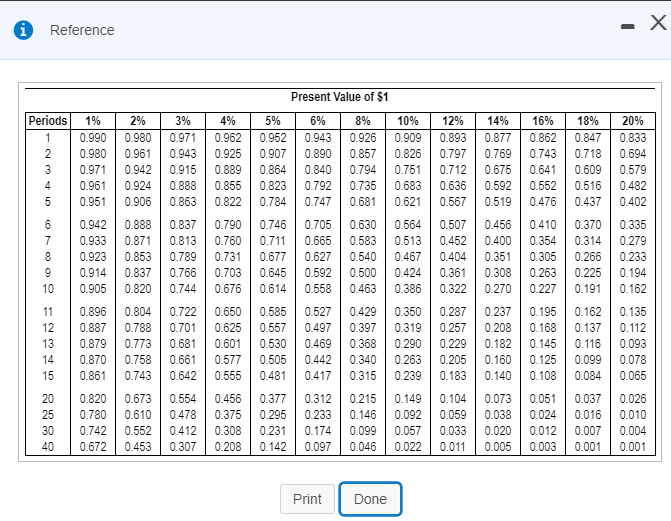This screenshot has height=521, width=671.
Task: Click period 6 value 0.410 under 16%
Action: (543, 225)
